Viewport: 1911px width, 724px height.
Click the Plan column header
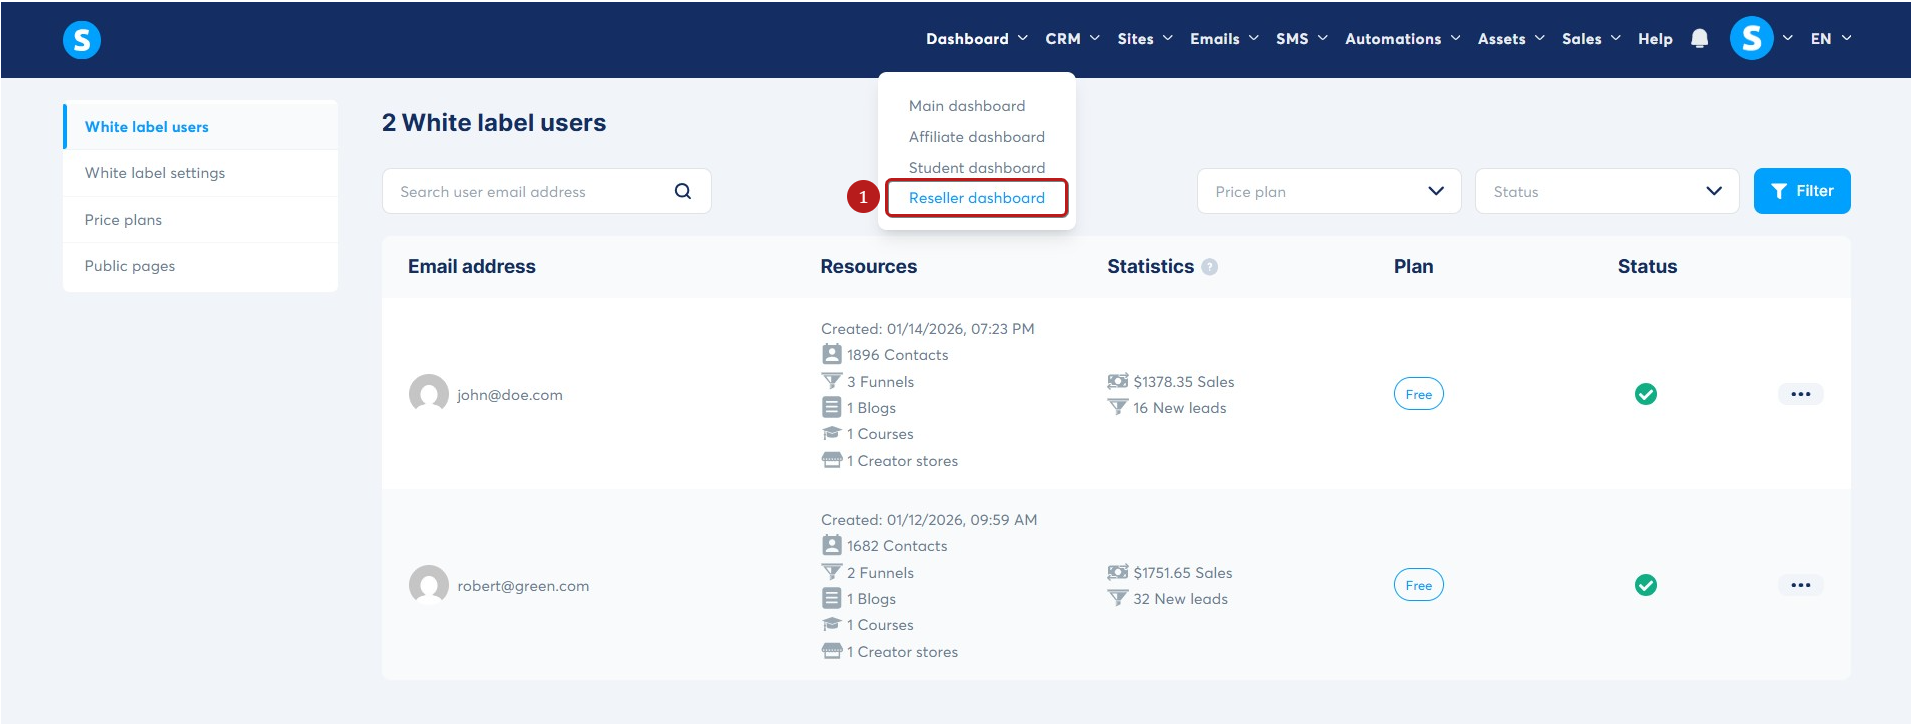(1414, 267)
